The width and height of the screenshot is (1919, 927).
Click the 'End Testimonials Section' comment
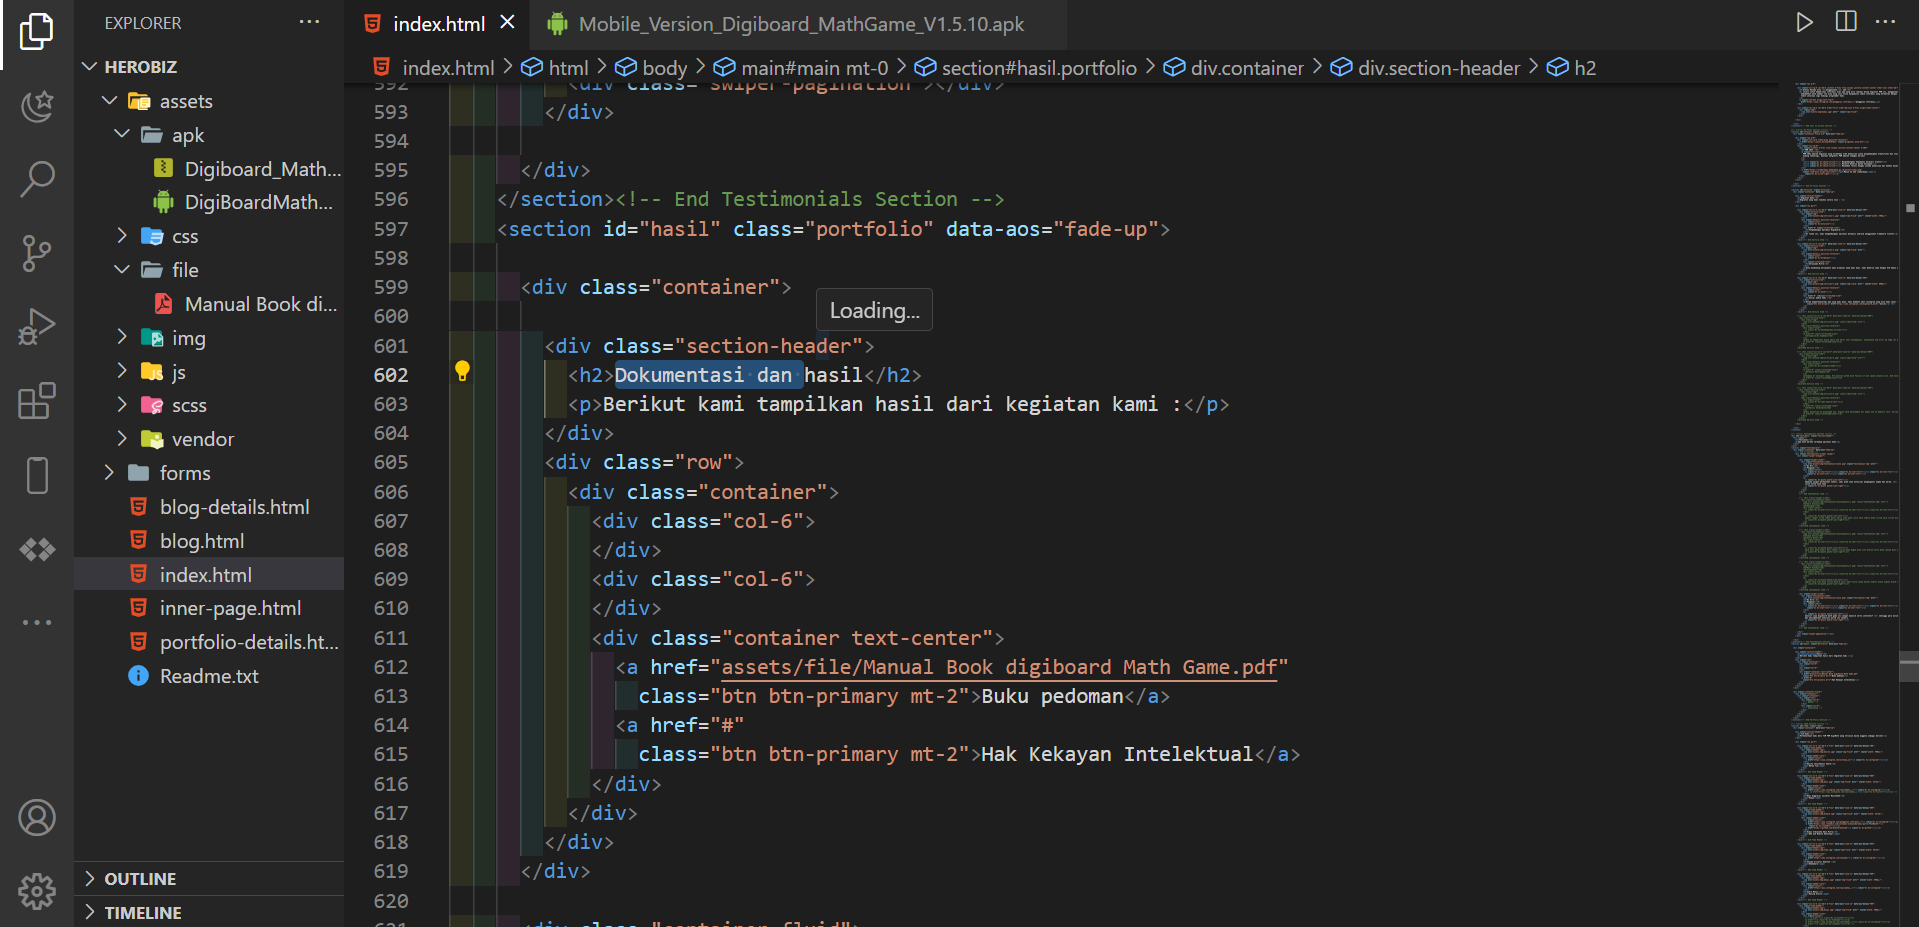809,199
